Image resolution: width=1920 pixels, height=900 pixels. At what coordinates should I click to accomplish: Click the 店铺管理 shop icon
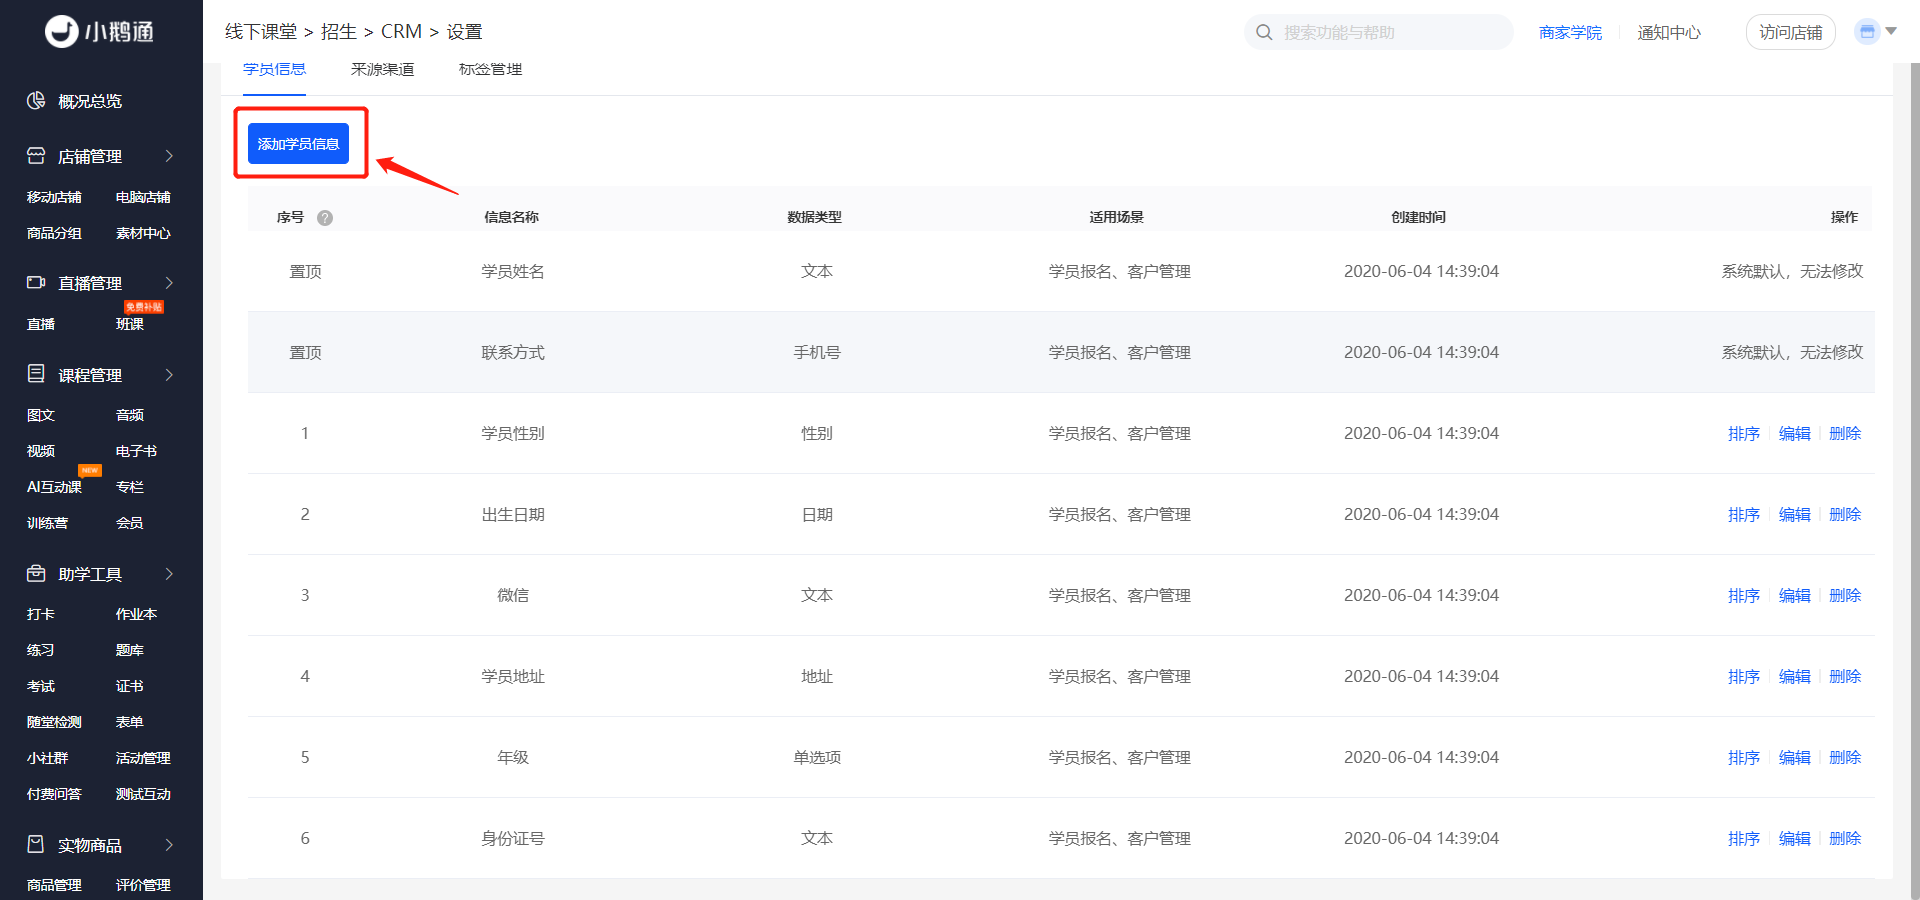click(x=36, y=156)
